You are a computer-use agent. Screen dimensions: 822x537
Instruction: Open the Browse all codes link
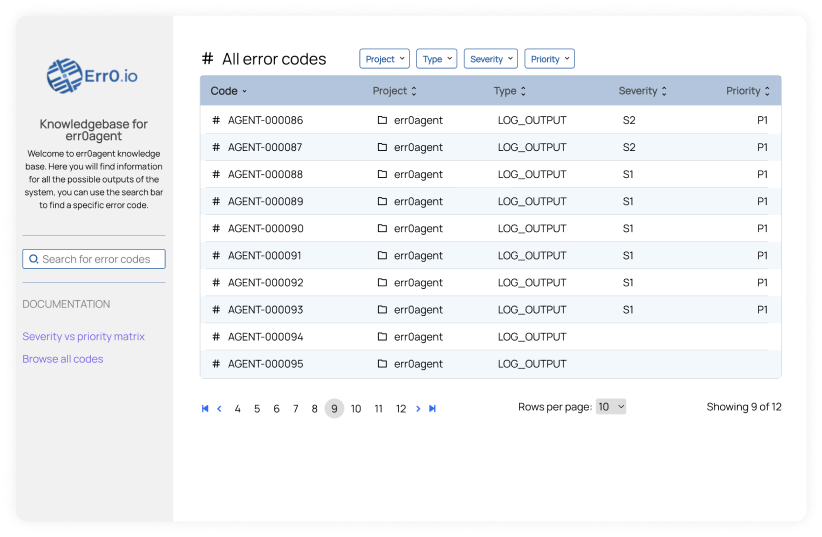point(63,359)
